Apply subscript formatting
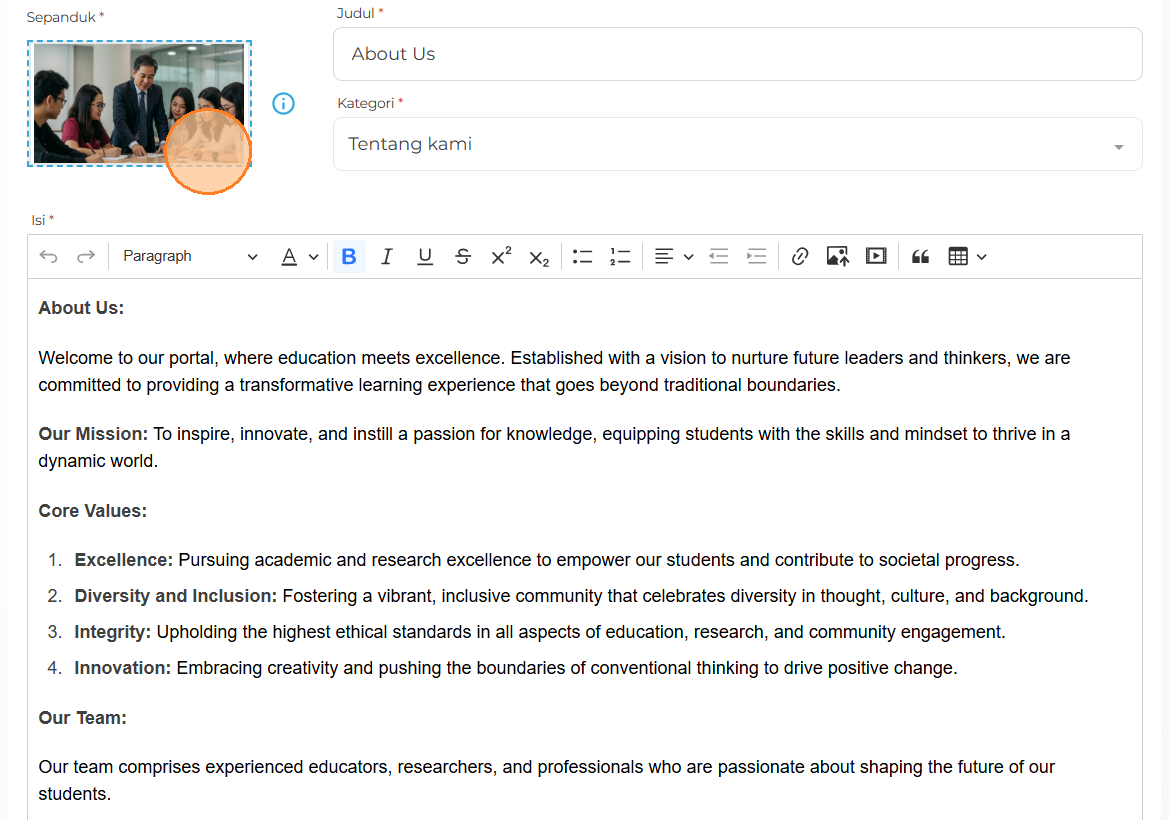Screen dimensions: 1169x820 pos(539,257)
